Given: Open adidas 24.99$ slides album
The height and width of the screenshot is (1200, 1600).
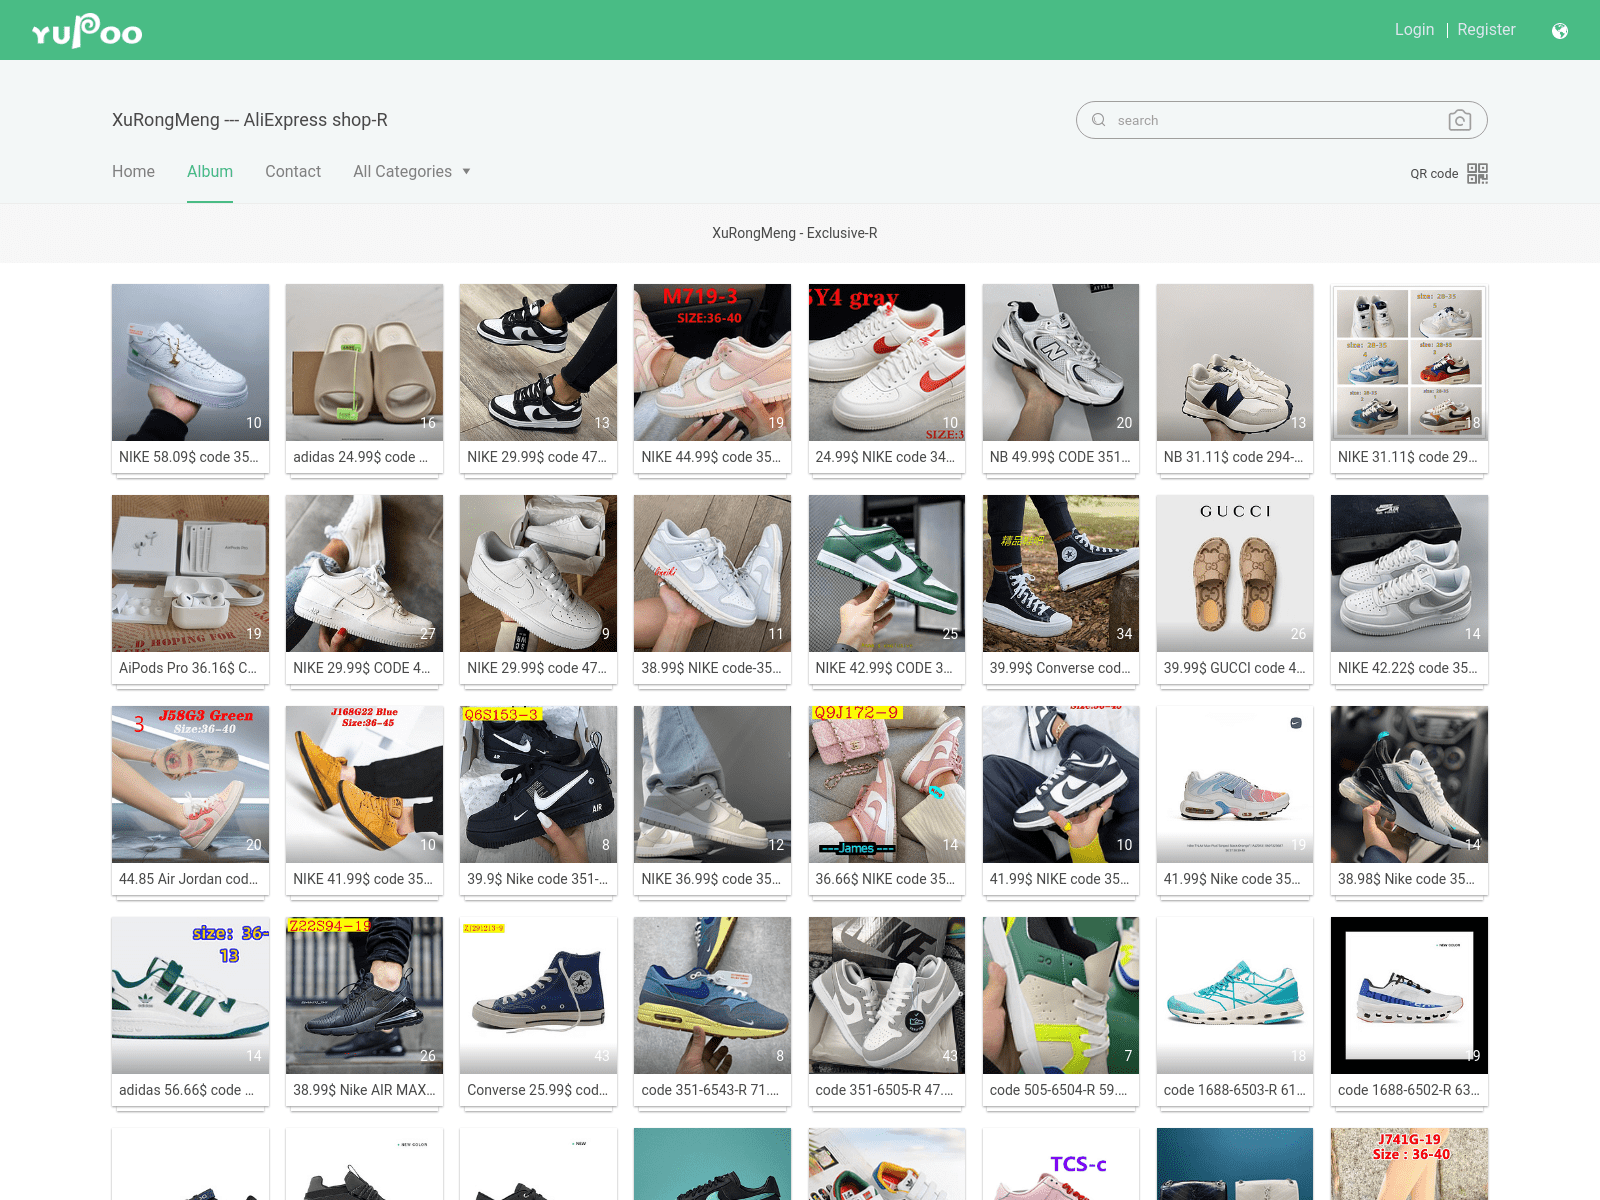Looking at the screenshot, I should tap(364, 379).
